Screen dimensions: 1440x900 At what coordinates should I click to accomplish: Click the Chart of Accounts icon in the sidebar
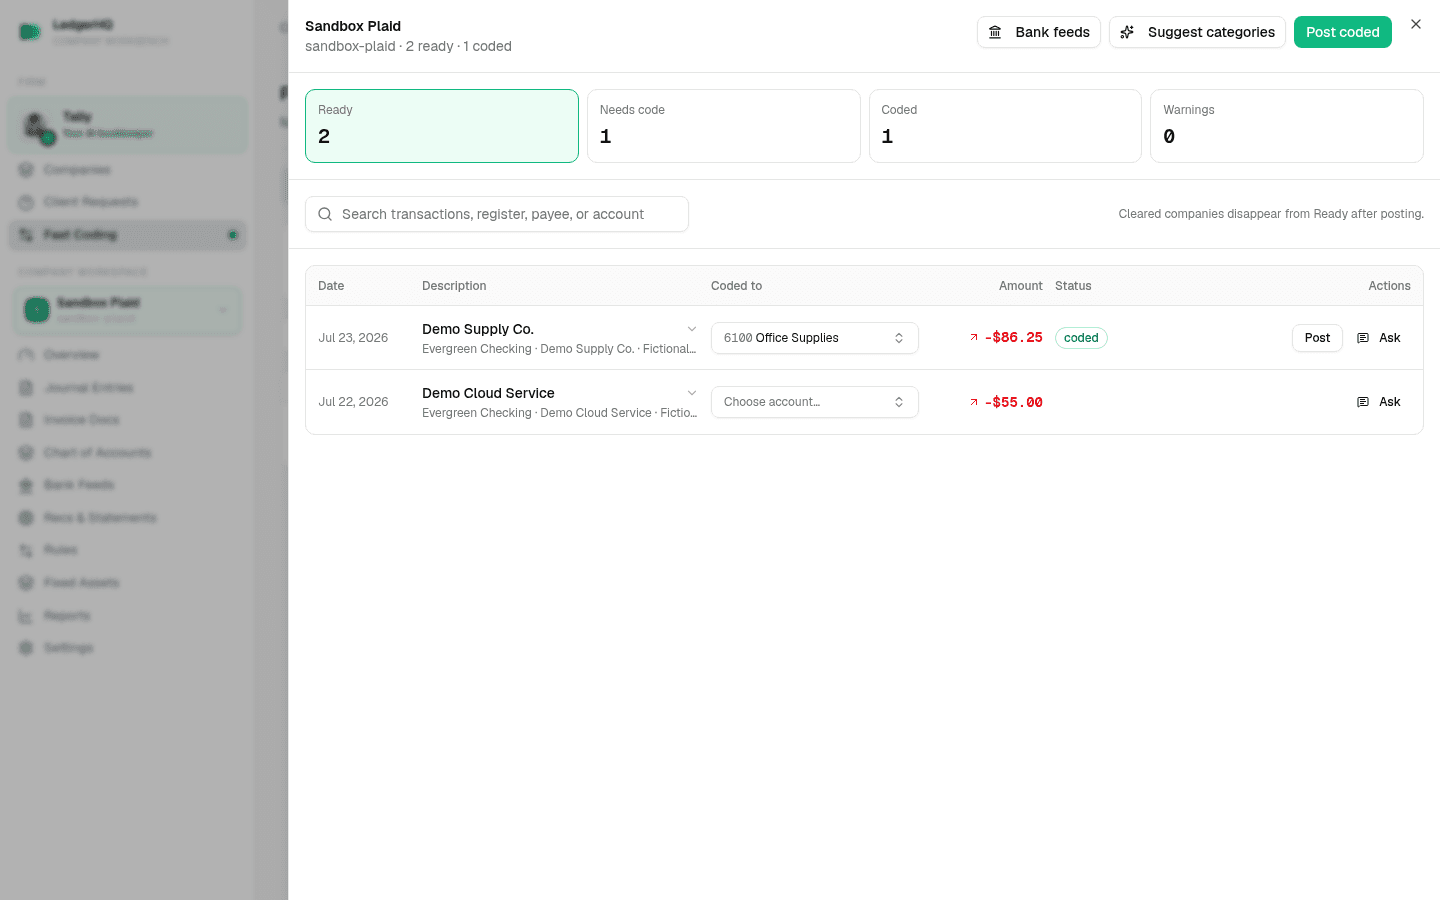point(27,453)
